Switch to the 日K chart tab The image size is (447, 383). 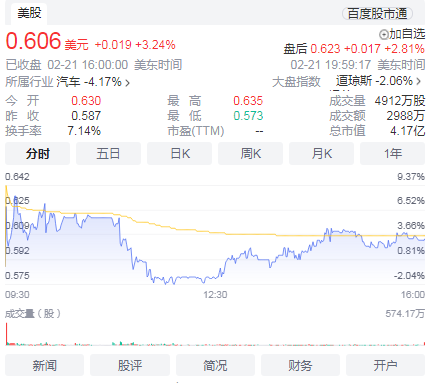tap(179, 154)
